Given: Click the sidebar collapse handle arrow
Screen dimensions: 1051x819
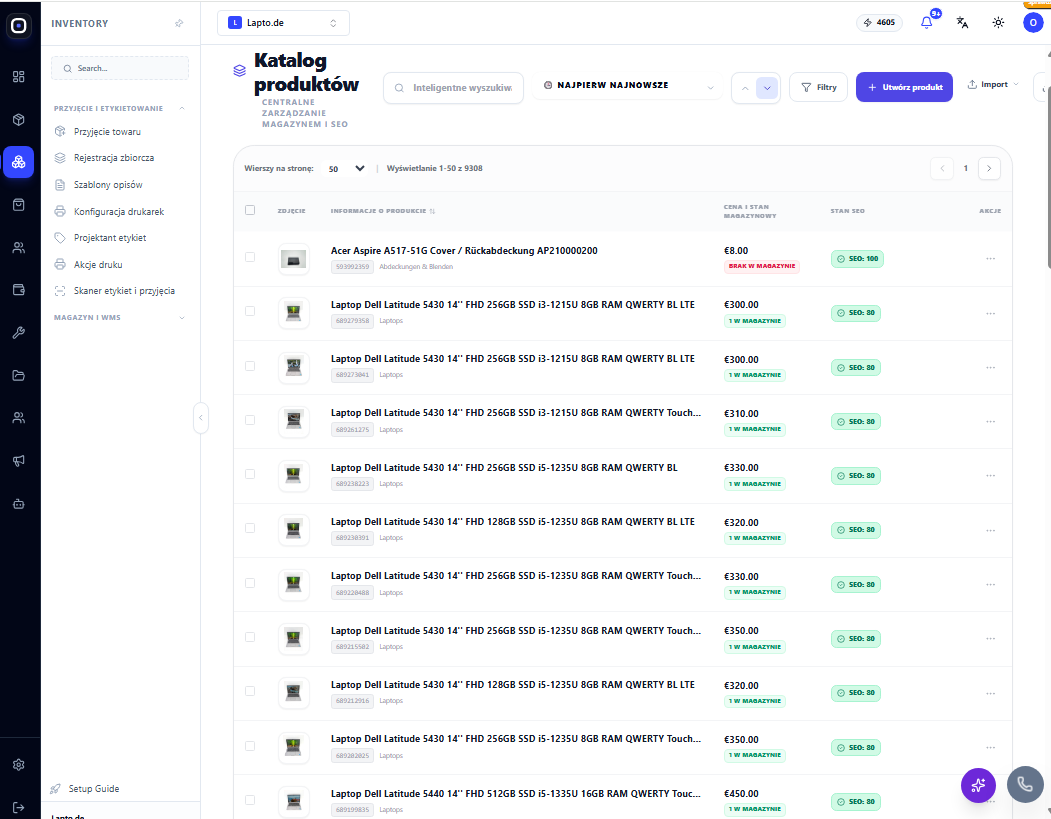Looking at the screenshot, I should click(x=200, y=418).
